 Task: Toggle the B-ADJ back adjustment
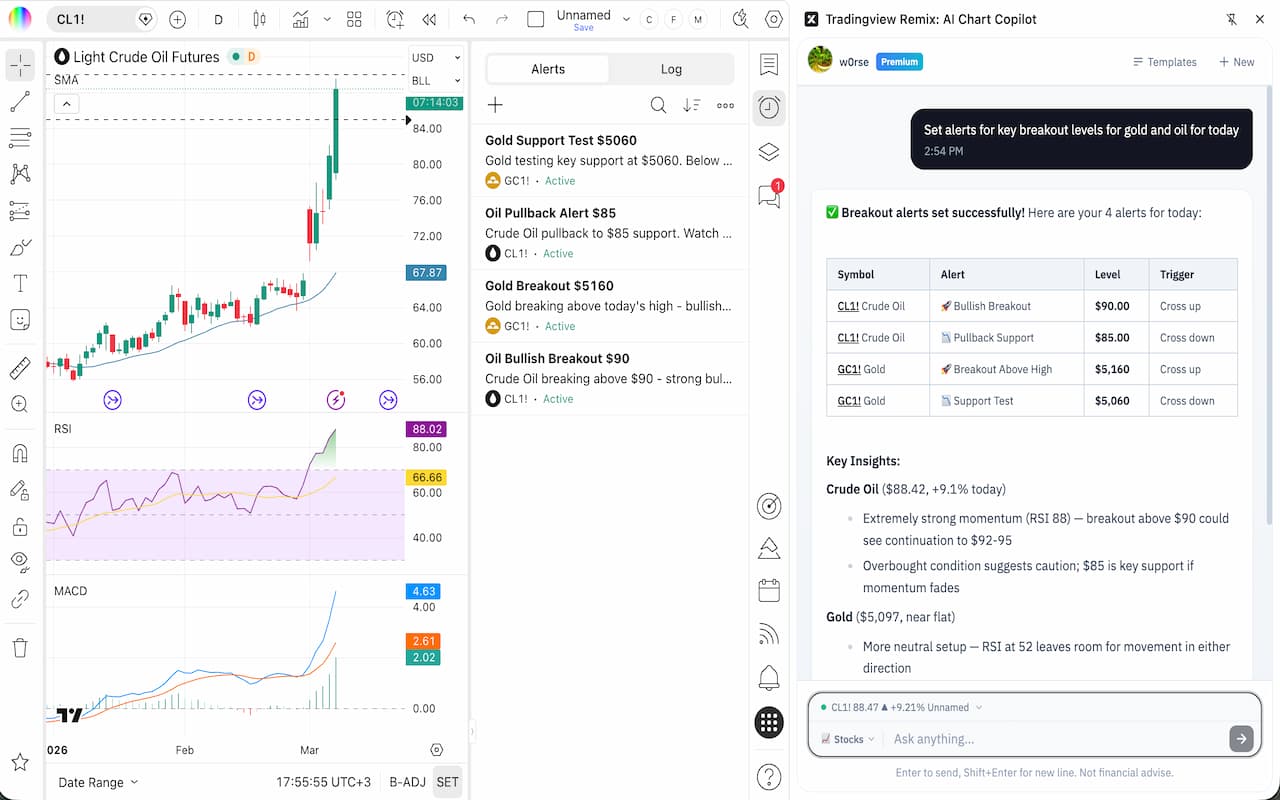pyautogui.click(x=407, y=782)
